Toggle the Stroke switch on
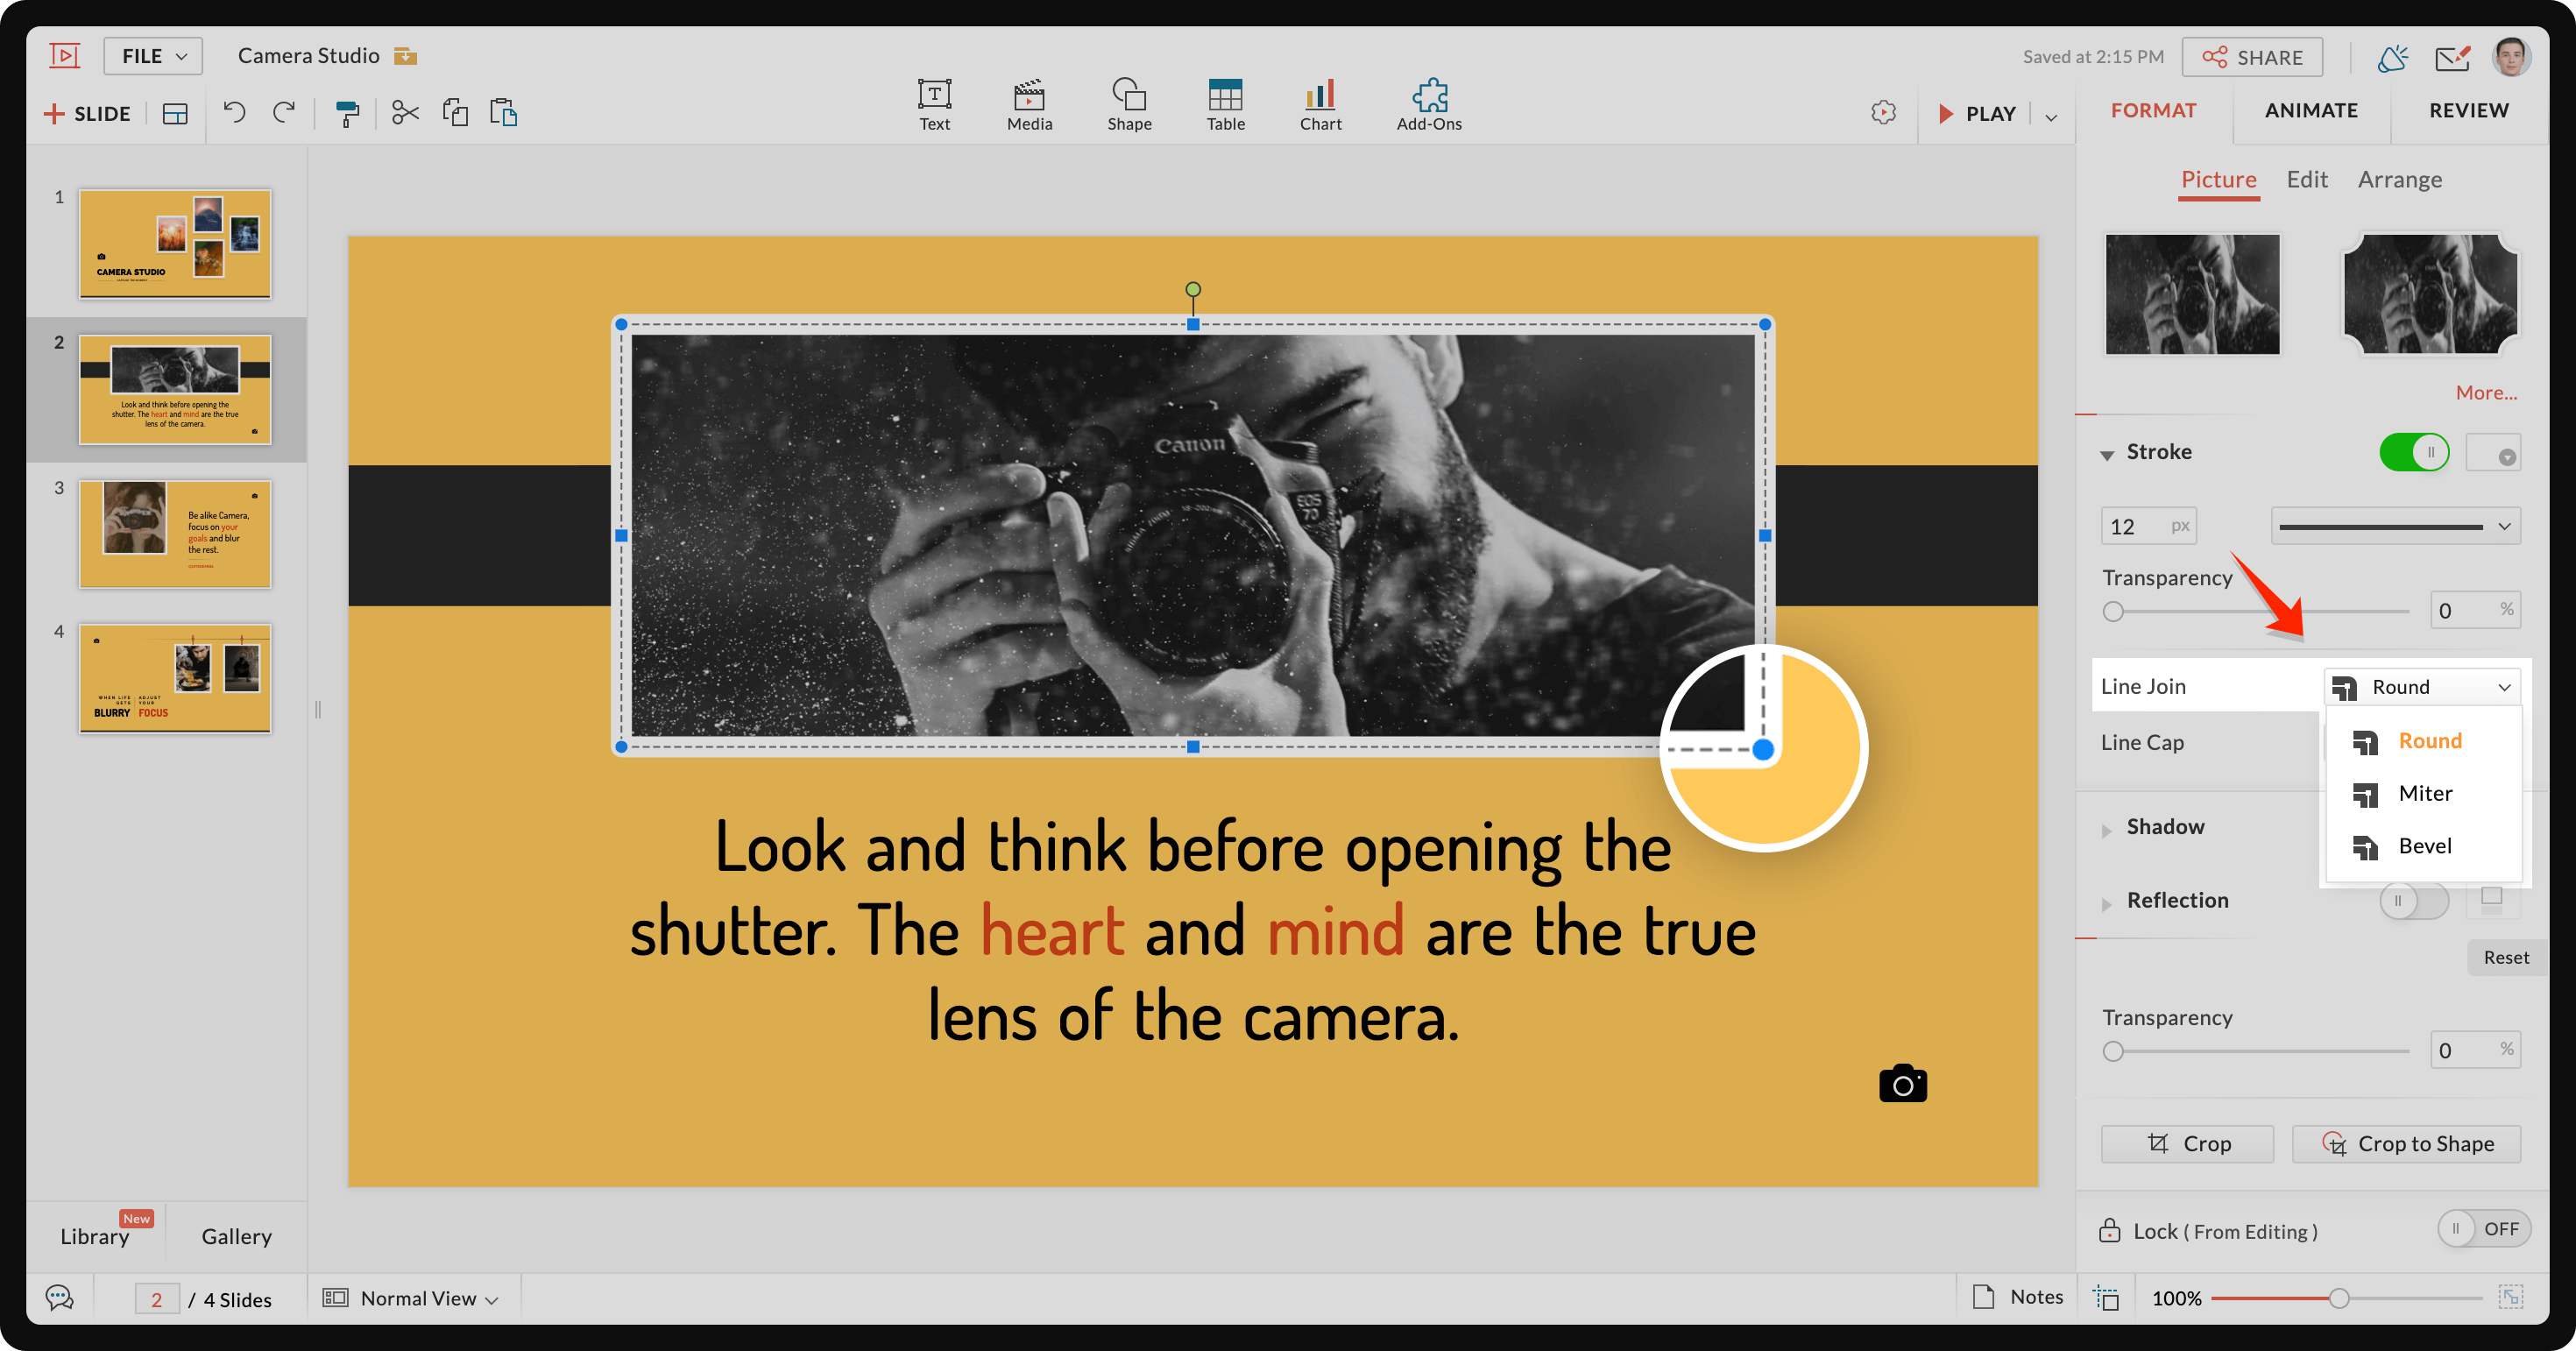 2414,451
